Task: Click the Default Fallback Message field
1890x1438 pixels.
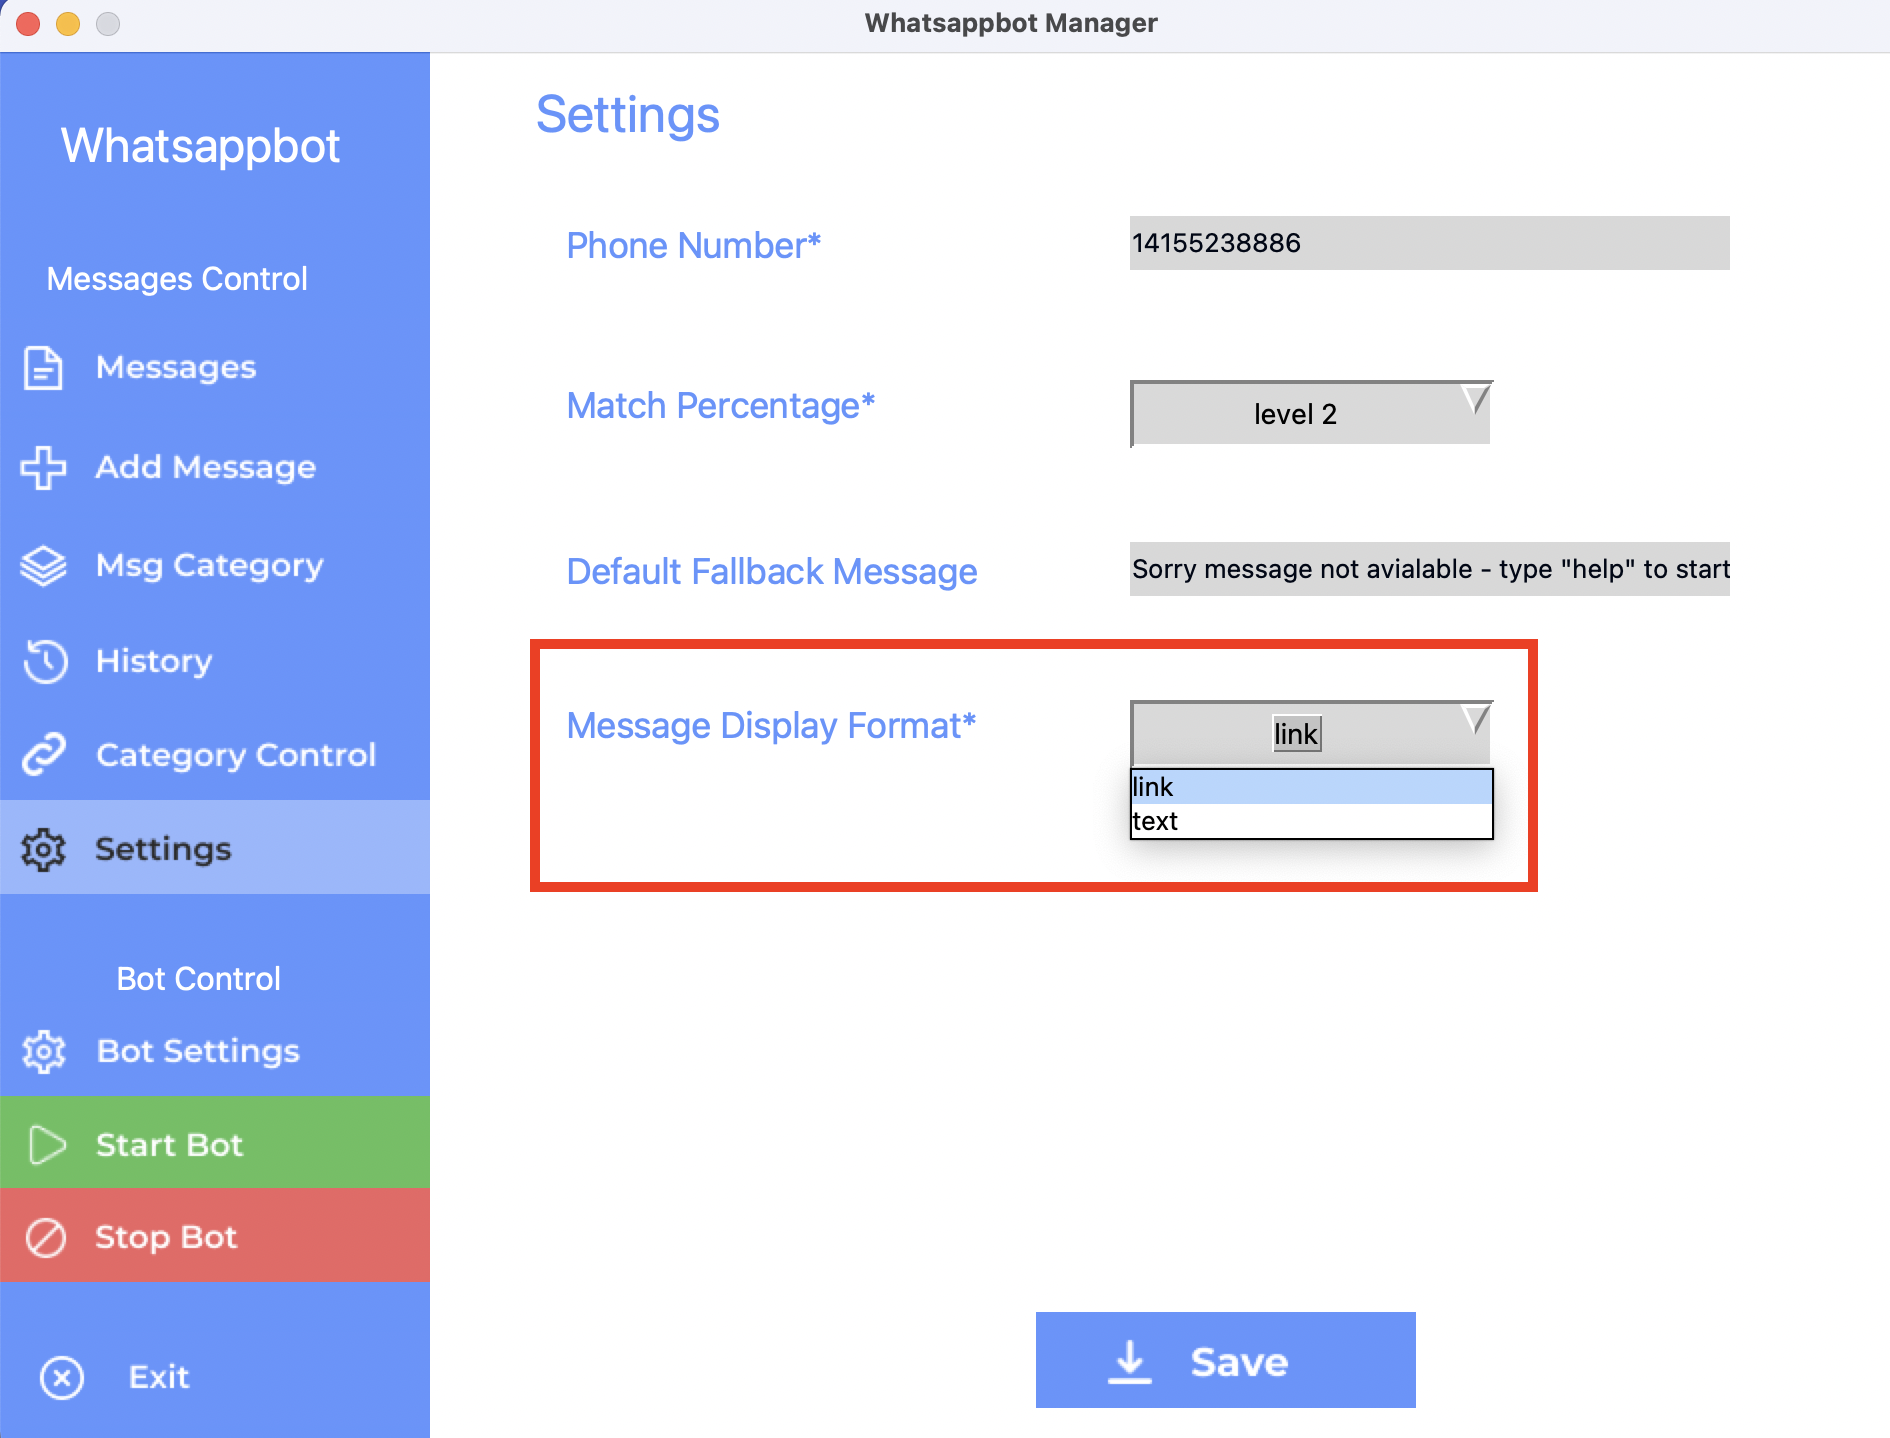Action: (1430, 569)
